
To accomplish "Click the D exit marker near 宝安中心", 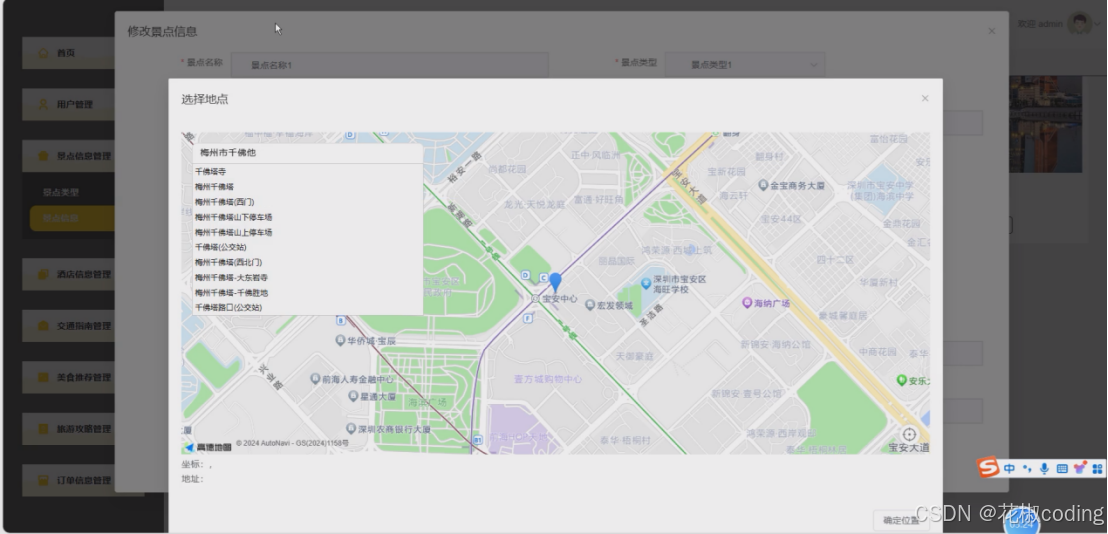I will coord(525,275).
